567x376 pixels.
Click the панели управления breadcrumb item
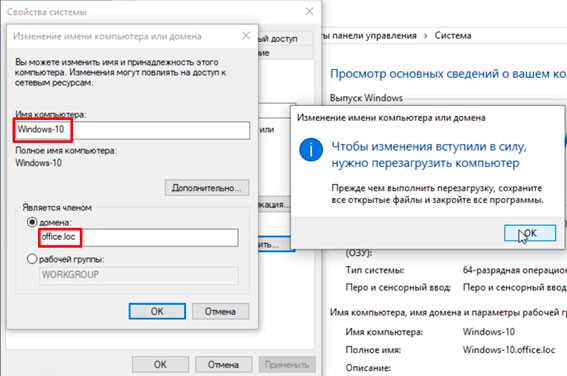[374, 35]
